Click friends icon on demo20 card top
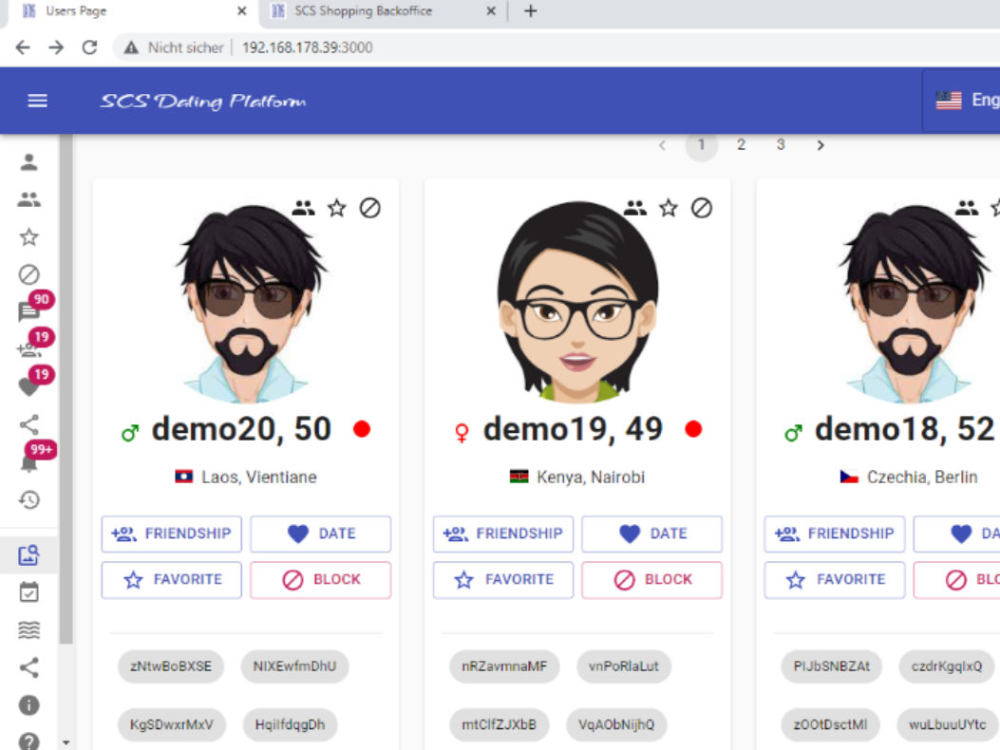 (x=304, y=208)
